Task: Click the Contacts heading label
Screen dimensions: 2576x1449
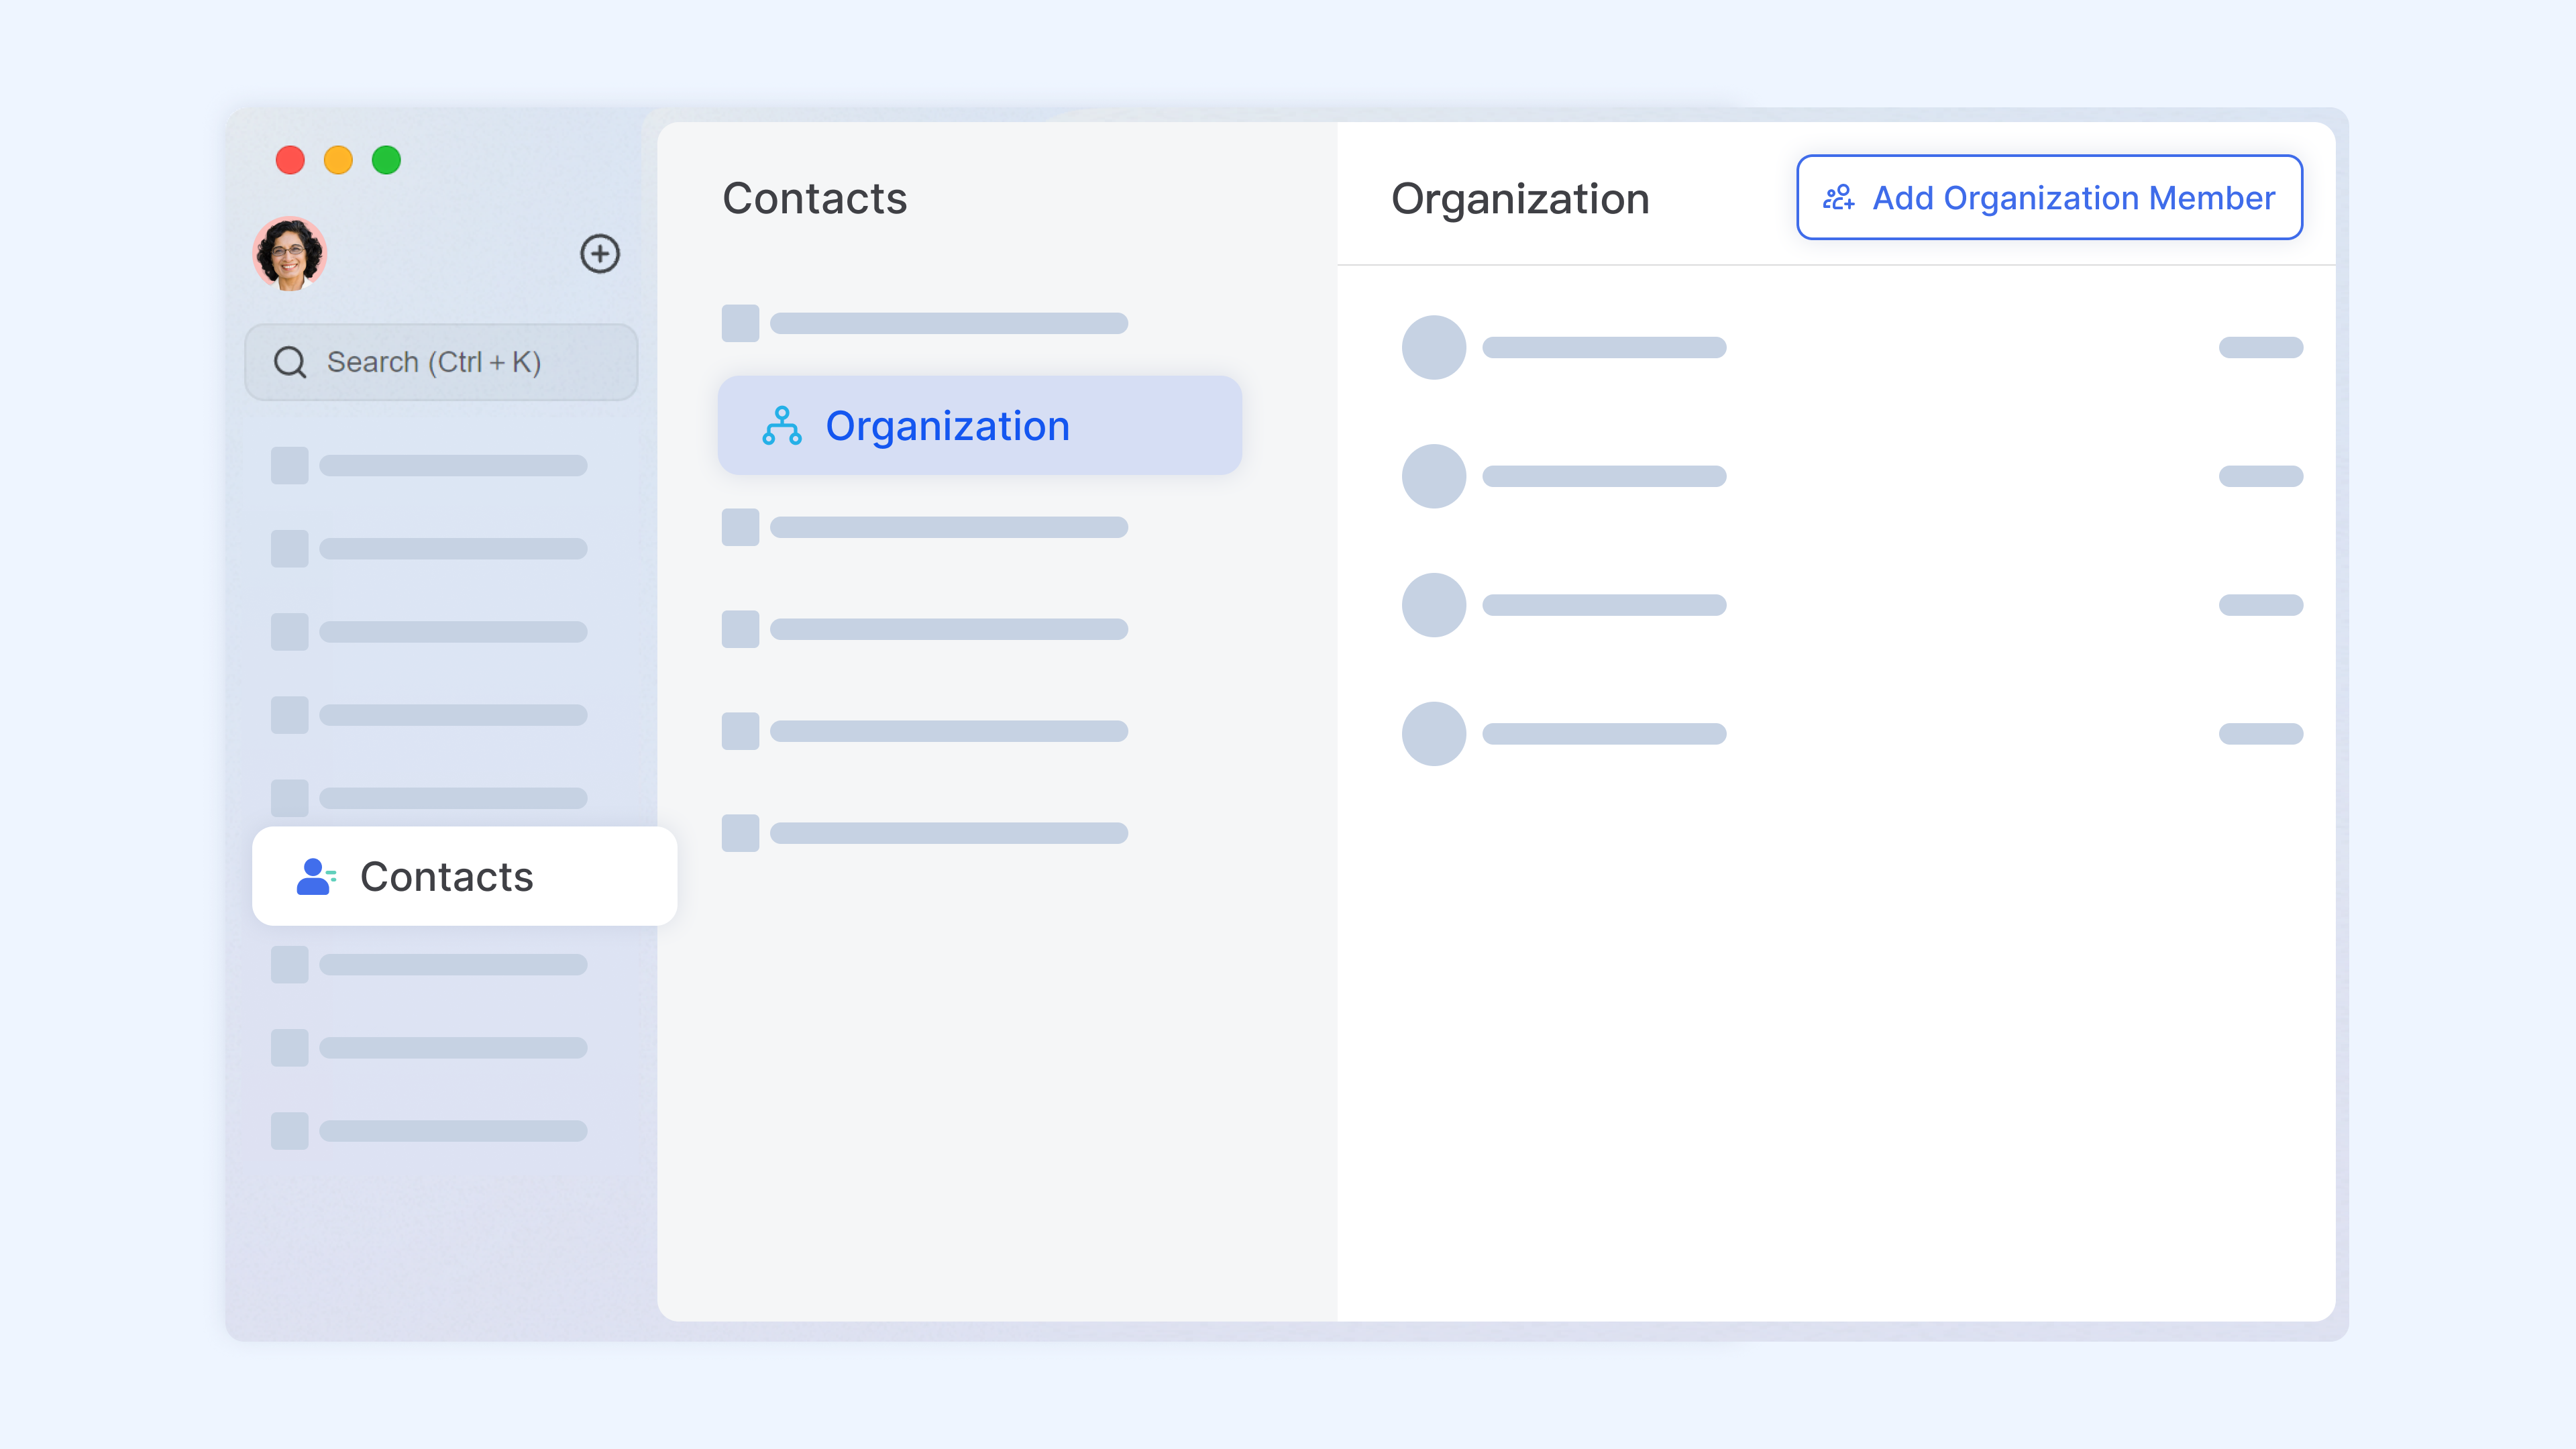Action: click(x=815, y=198)
